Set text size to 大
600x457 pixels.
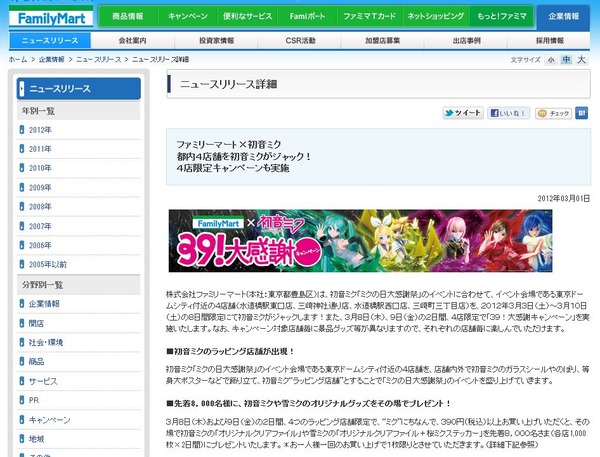coord(581,60)
